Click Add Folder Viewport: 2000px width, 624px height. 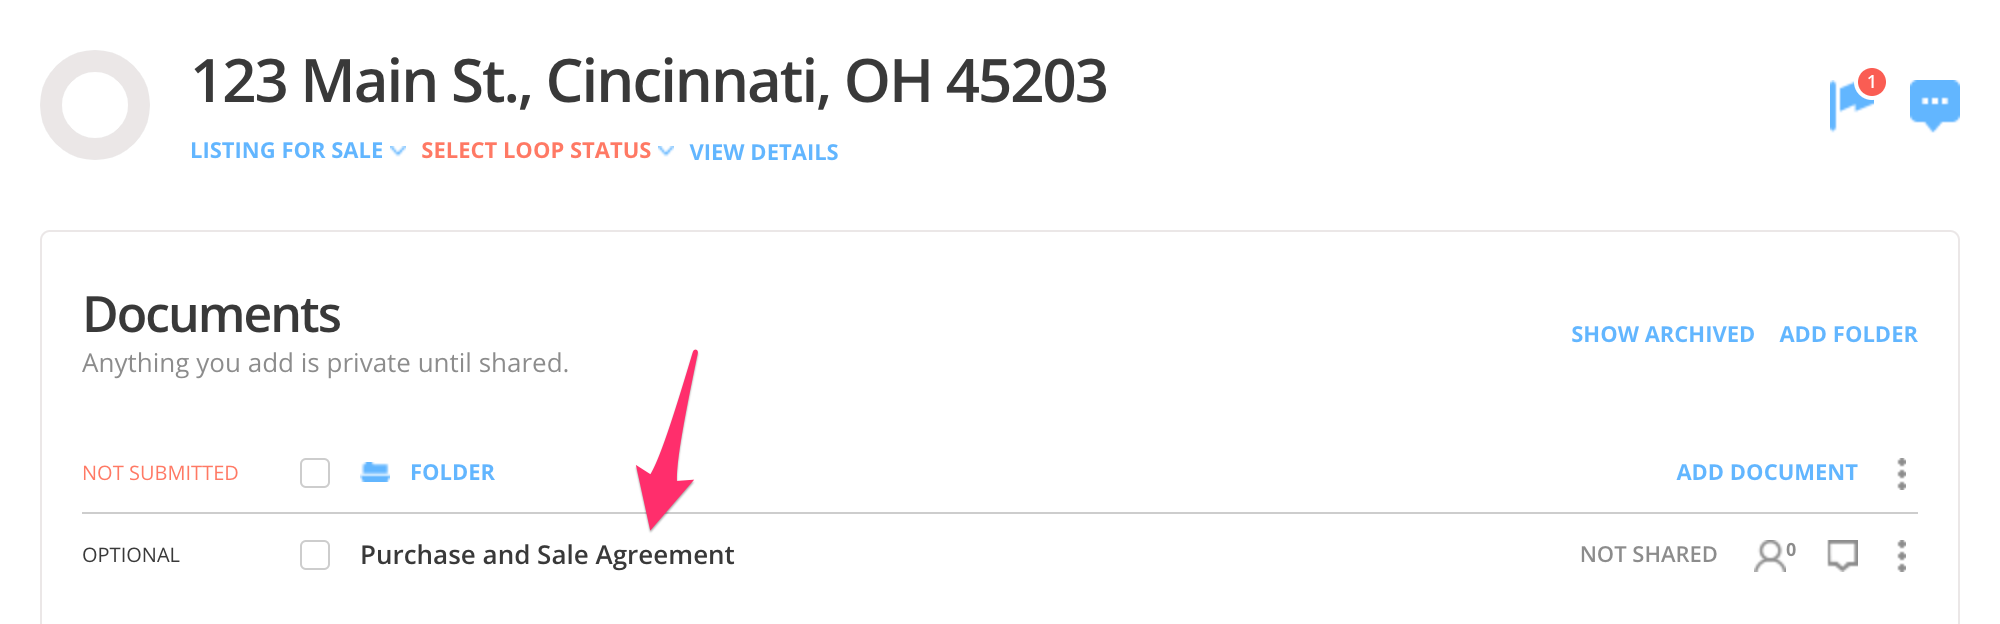tap(1848, 334)
